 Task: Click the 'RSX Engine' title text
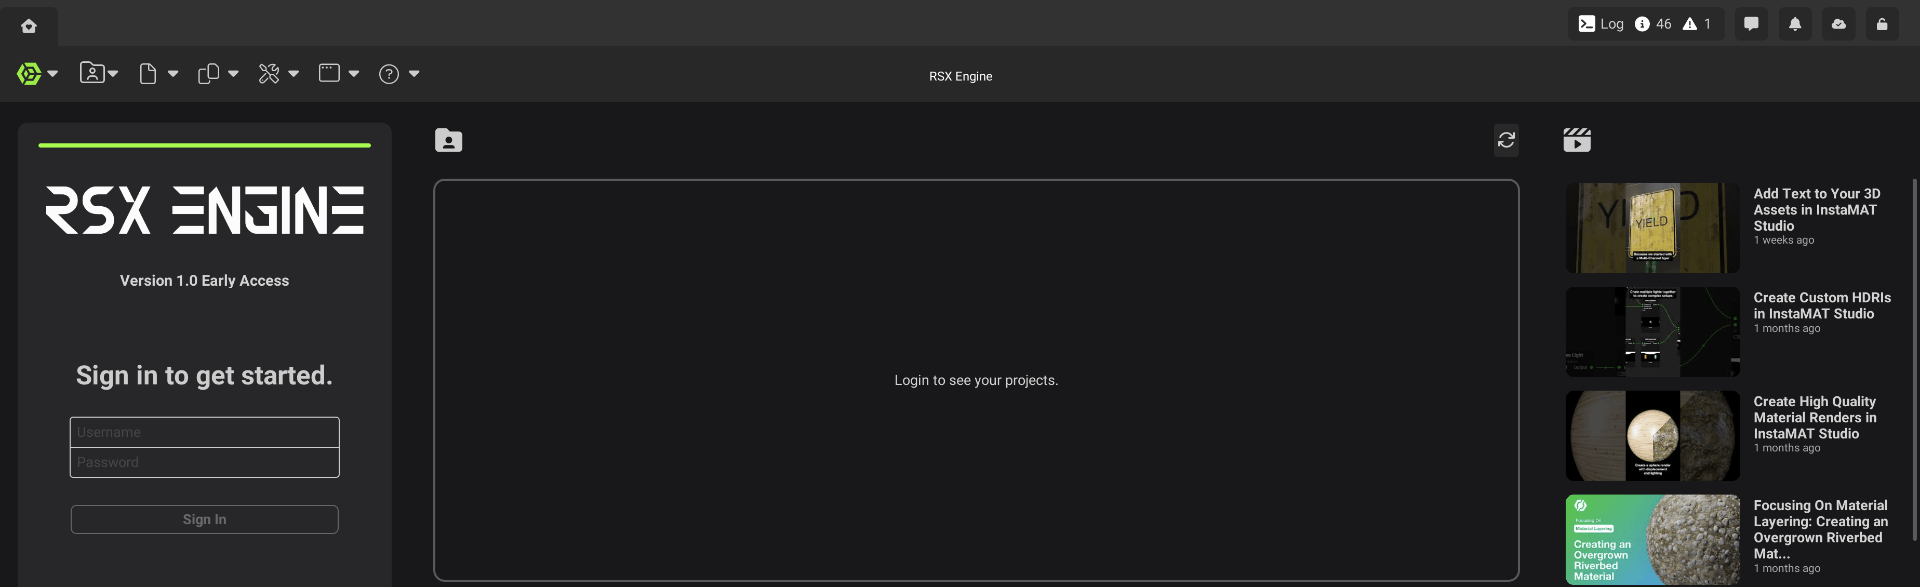click(x=961, y=76)
